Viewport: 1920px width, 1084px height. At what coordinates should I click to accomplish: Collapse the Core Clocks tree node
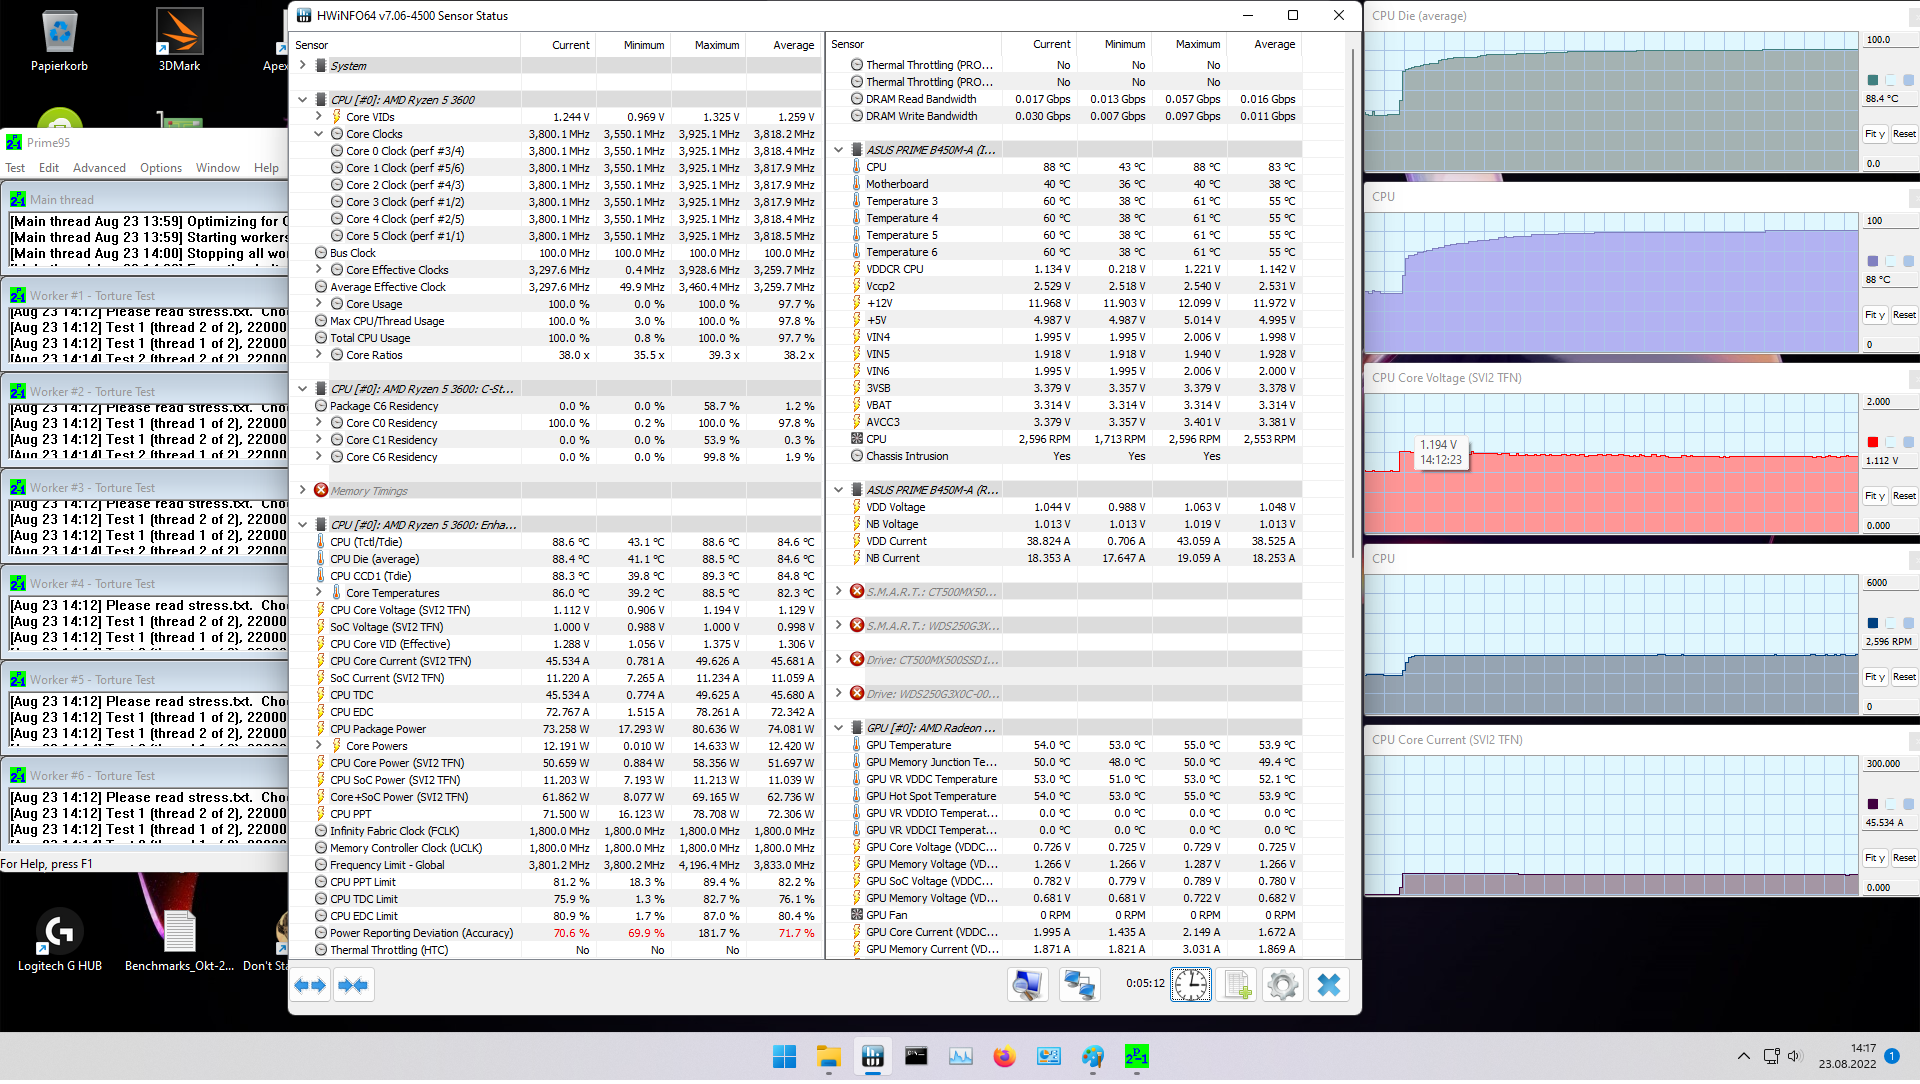(319, 134)
